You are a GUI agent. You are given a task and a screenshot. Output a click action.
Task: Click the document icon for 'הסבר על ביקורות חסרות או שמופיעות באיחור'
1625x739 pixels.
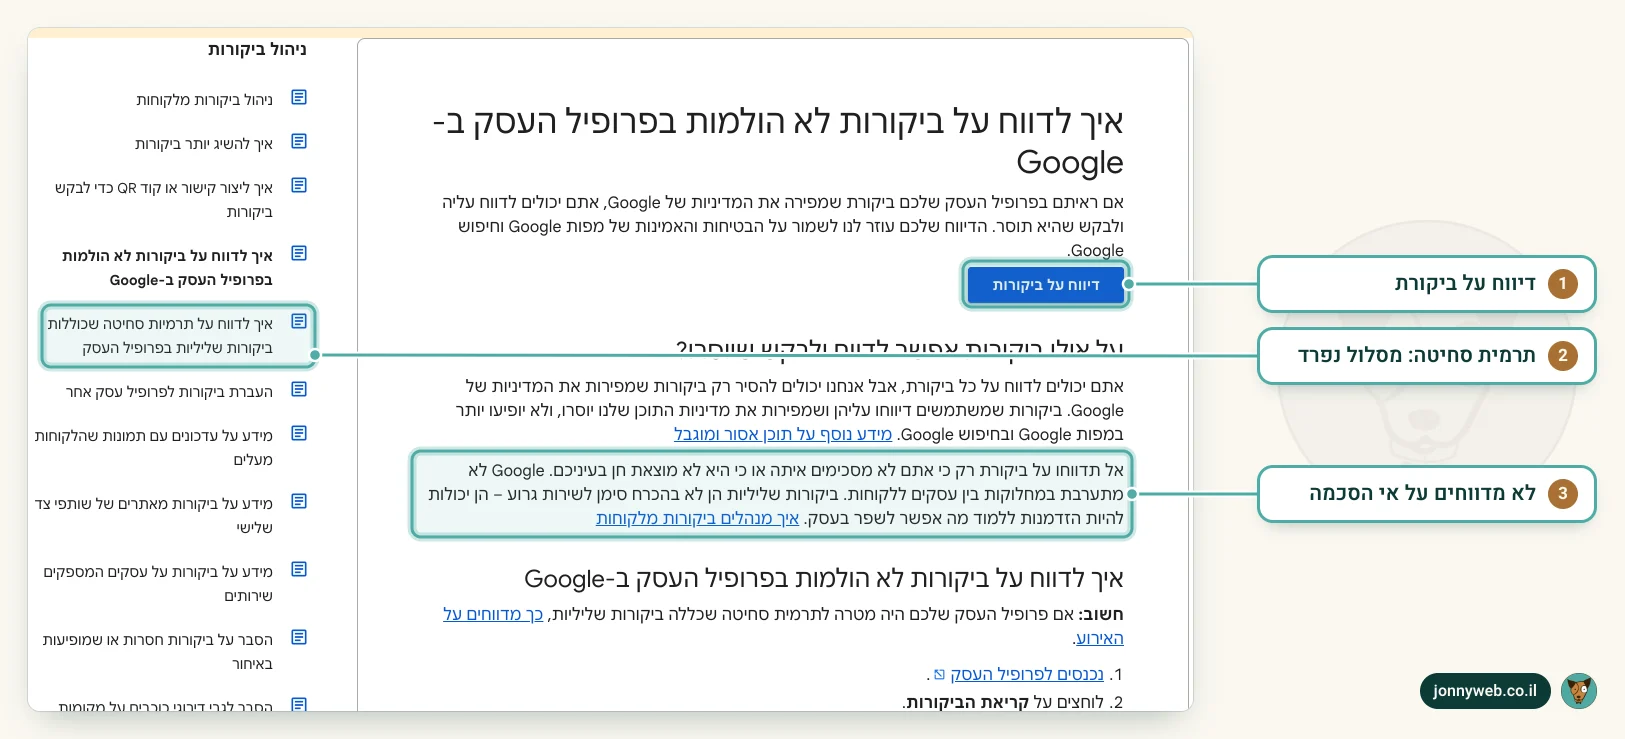[x=298, y=638]
